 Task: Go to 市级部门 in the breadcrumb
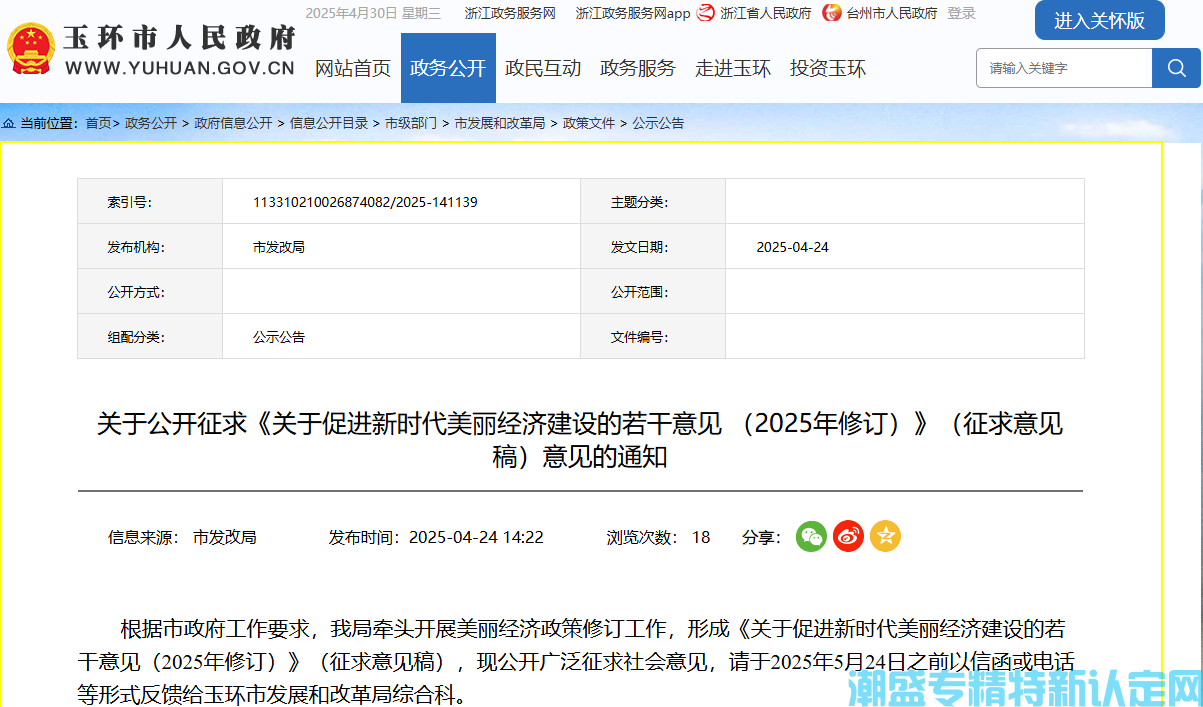tap(411, 123)
